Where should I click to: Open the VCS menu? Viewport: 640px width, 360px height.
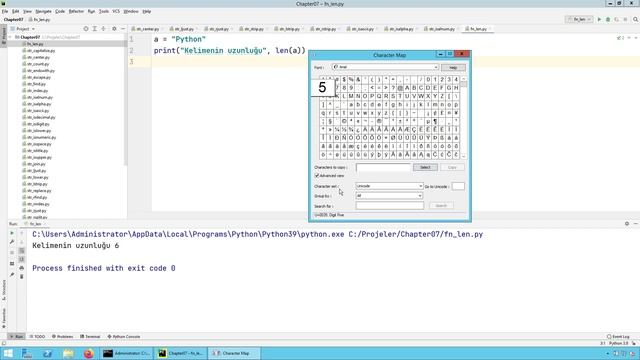tap(116, 11)
